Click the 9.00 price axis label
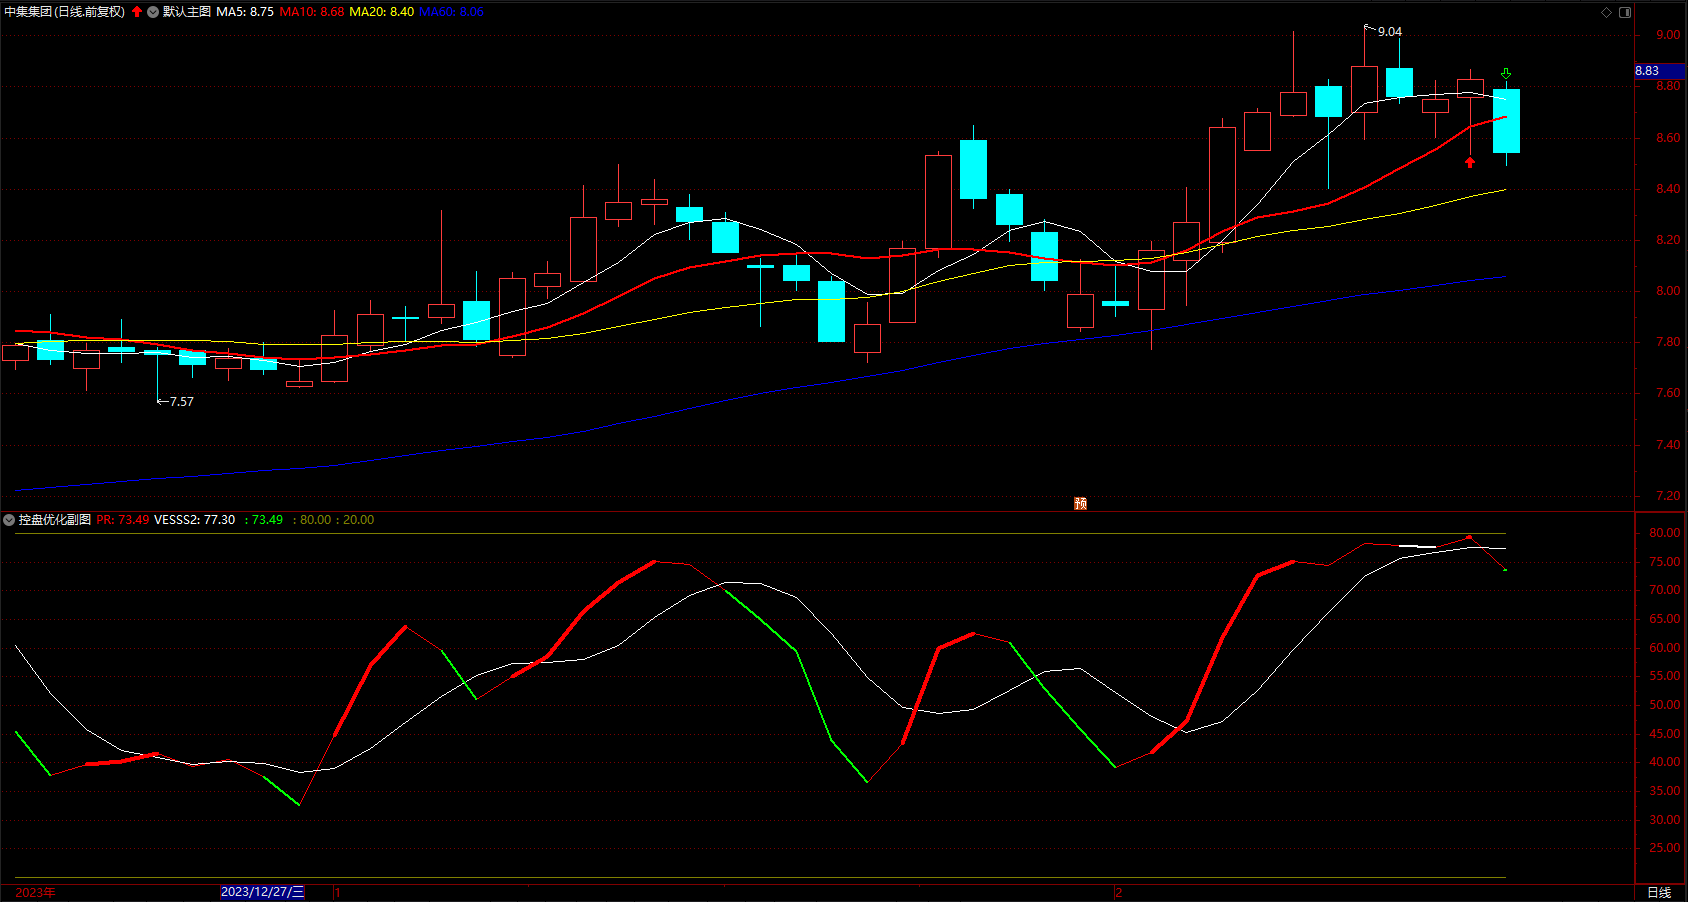This screenshot has width=1688, height=902. tap(1668, 35)
